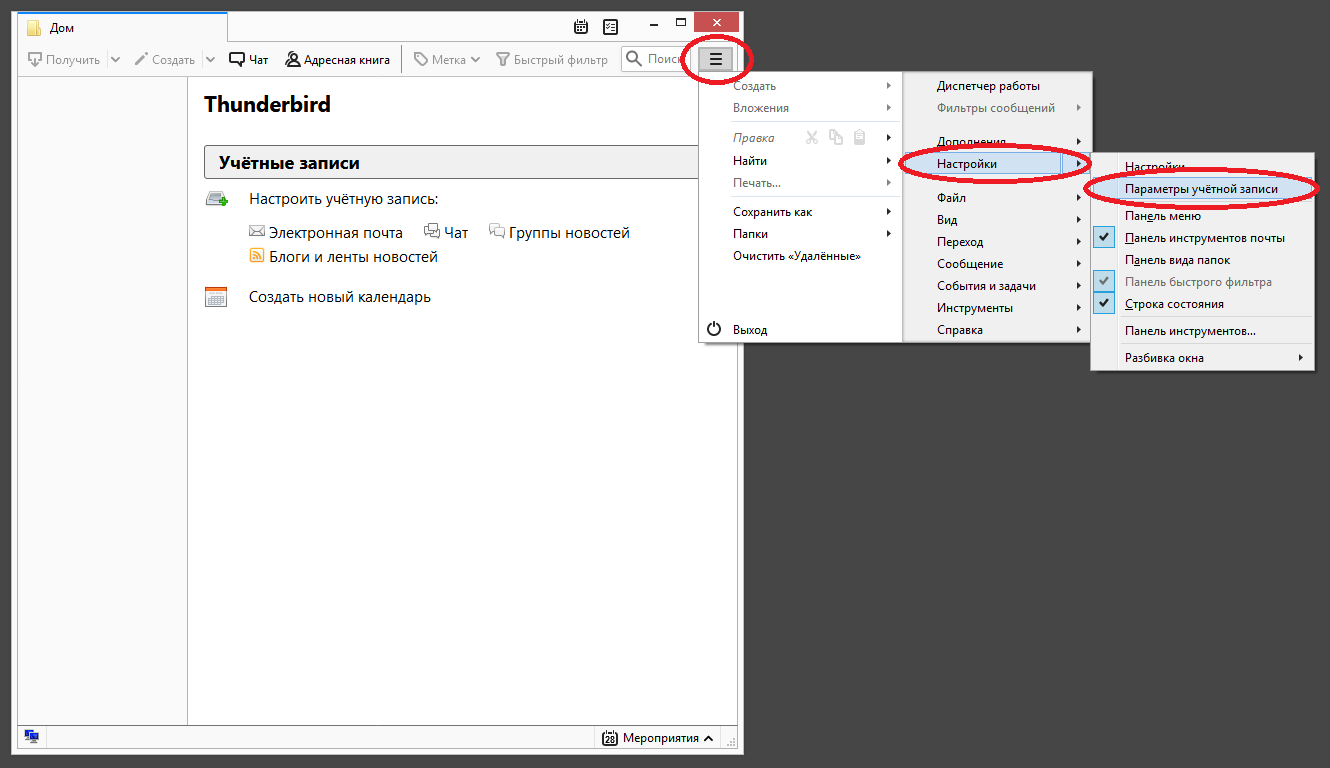Screen dimensions: 1330x768
Task: Open the calendar tab icon in title bar
Action: 581,26
